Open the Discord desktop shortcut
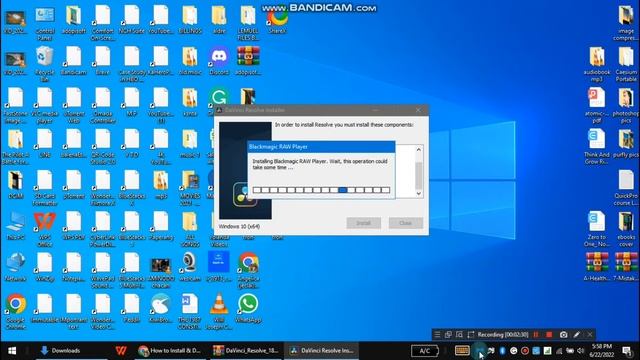The image size is (640, 360). tap(219, 60)
